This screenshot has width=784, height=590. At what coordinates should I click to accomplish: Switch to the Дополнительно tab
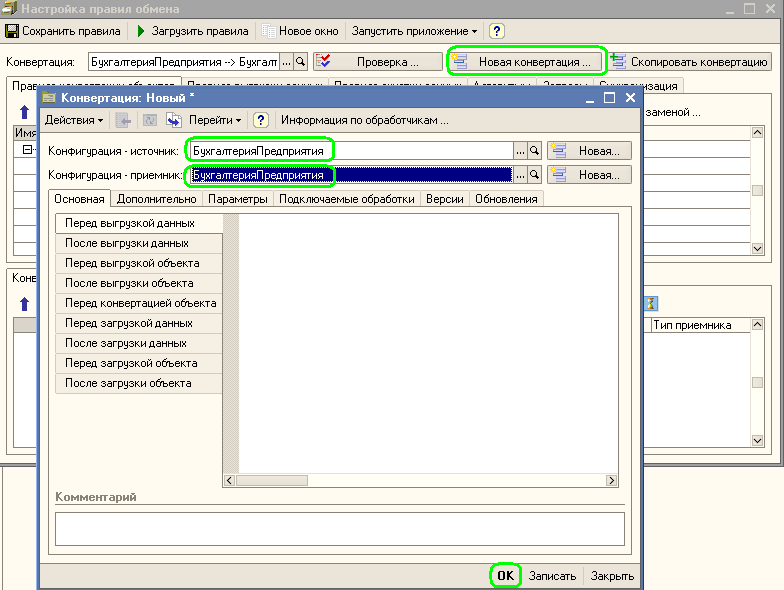pos(156,199)
